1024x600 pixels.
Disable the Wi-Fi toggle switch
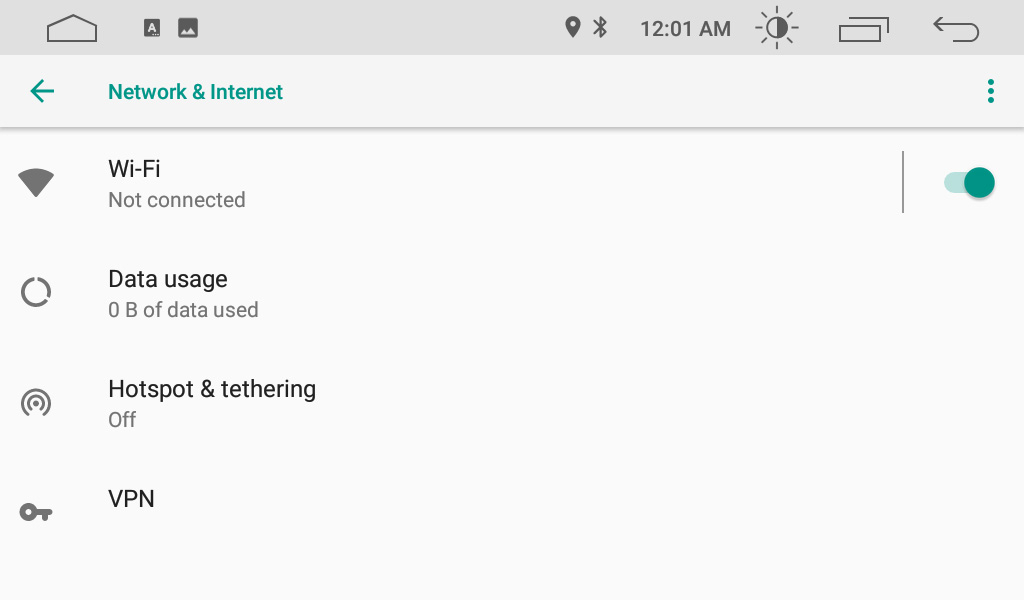tap(968, 182)
